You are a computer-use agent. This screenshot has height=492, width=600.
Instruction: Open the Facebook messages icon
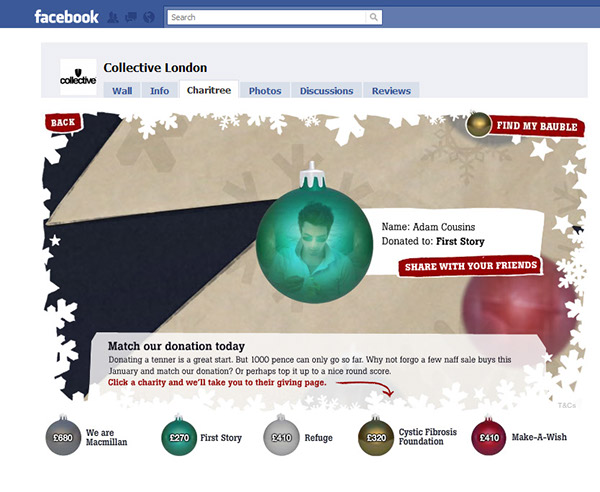pos(131,17)
